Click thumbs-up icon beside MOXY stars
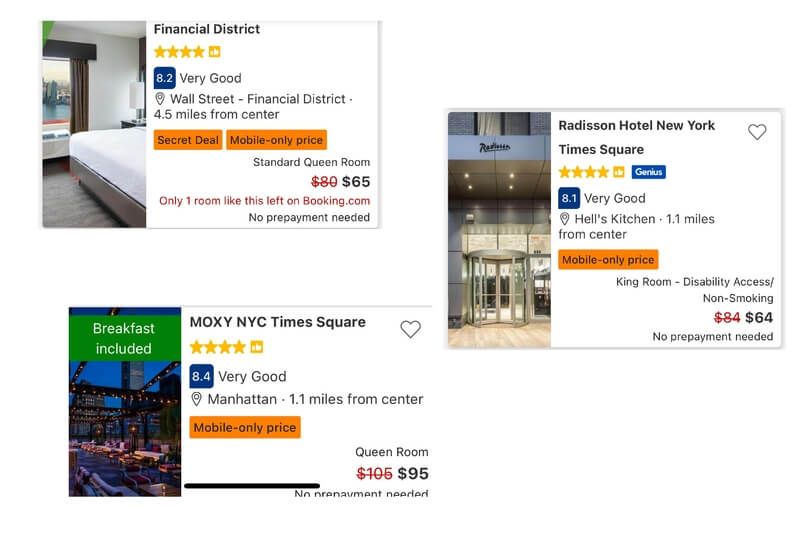Viewport: 800px width, 534px height. (257, 347)
